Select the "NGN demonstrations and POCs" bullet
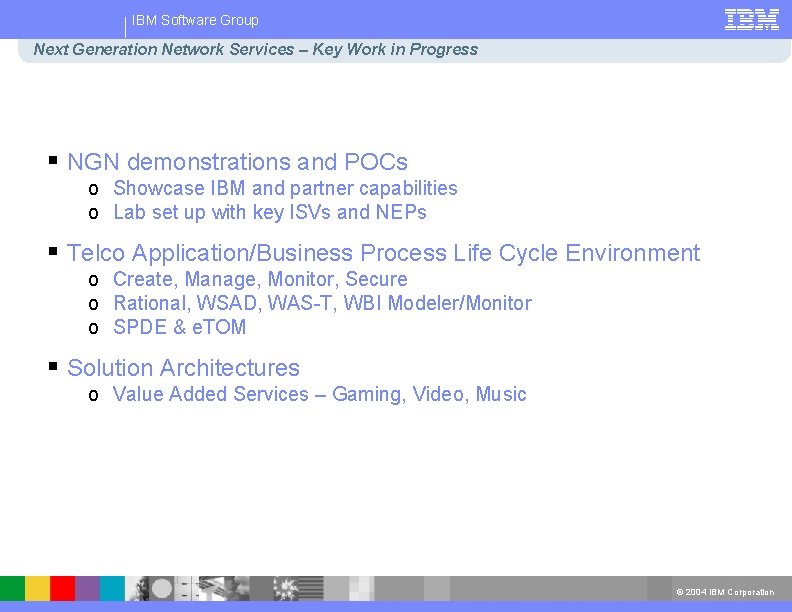Image resolution: width=792 pixels, height=612 pixels. [x=237, y=162]
